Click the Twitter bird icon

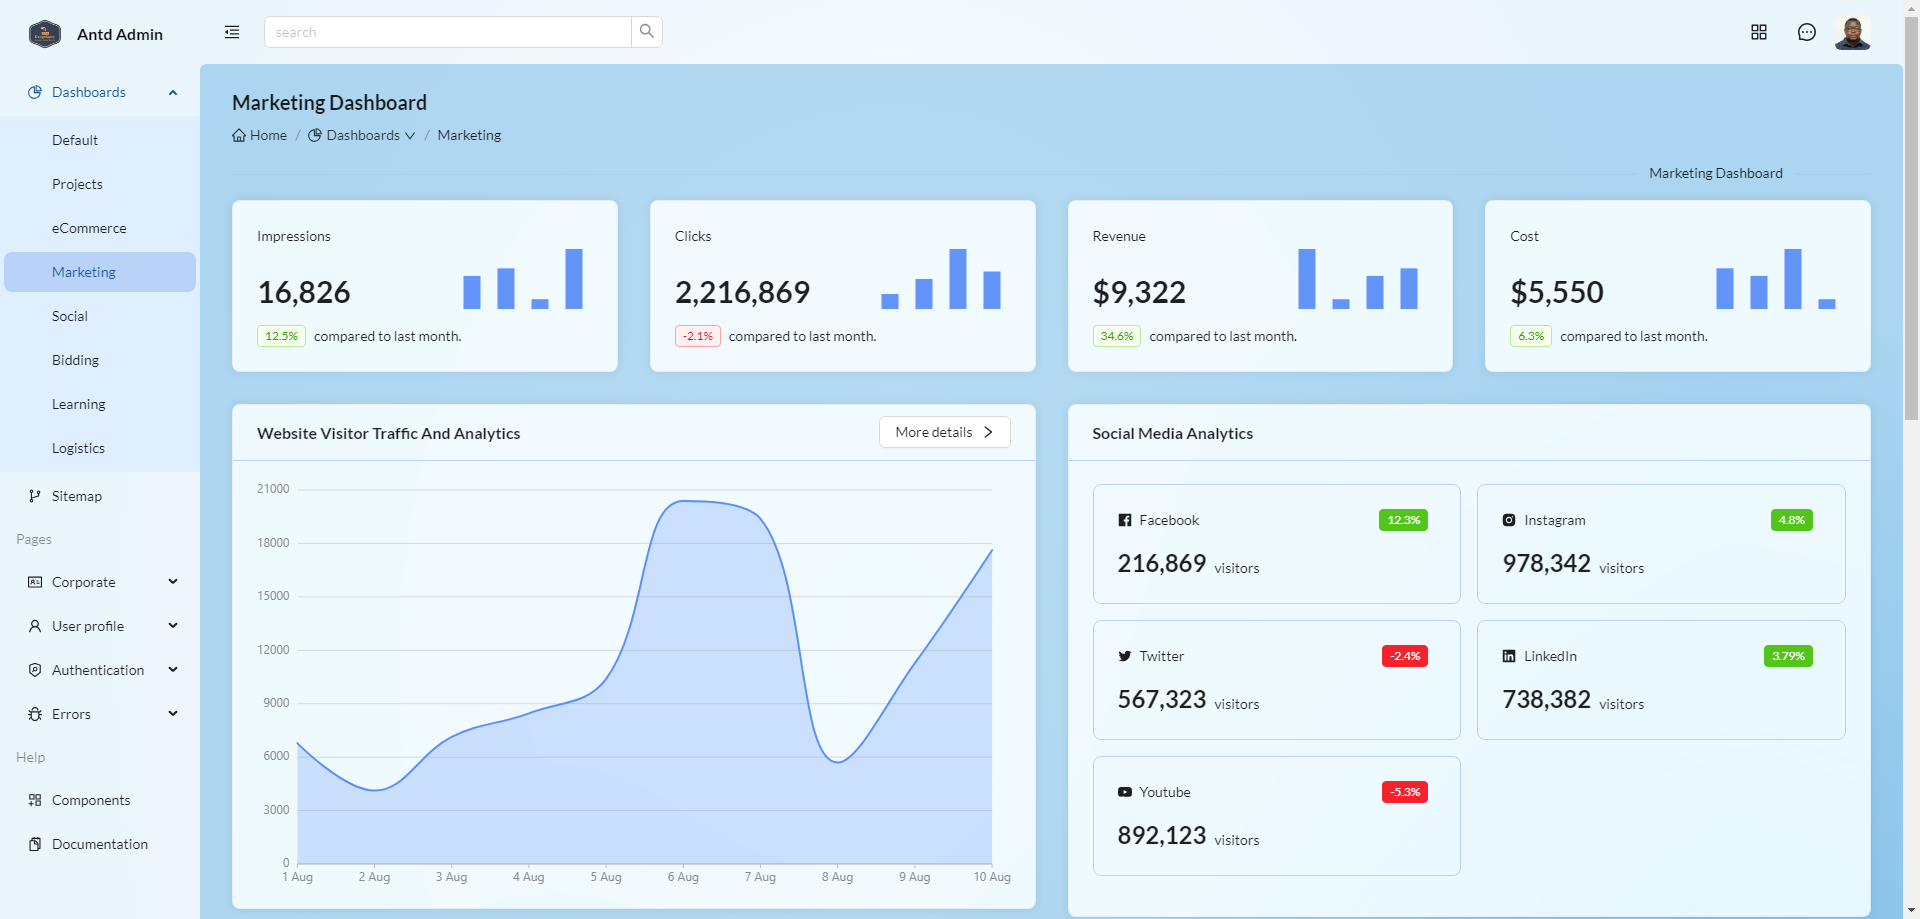coord(1125,656)
